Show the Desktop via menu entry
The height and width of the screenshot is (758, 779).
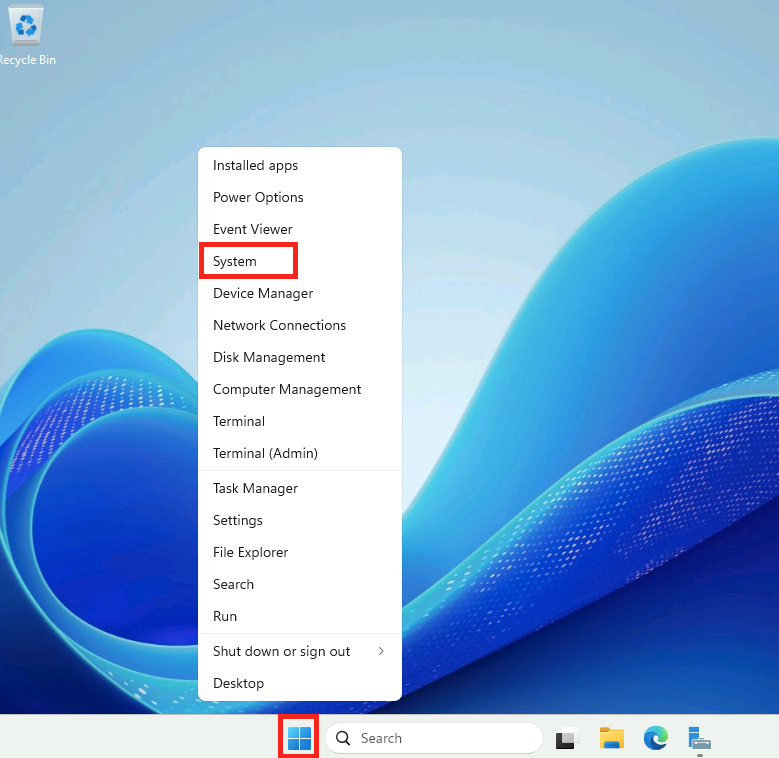click(x=300, y=683)
